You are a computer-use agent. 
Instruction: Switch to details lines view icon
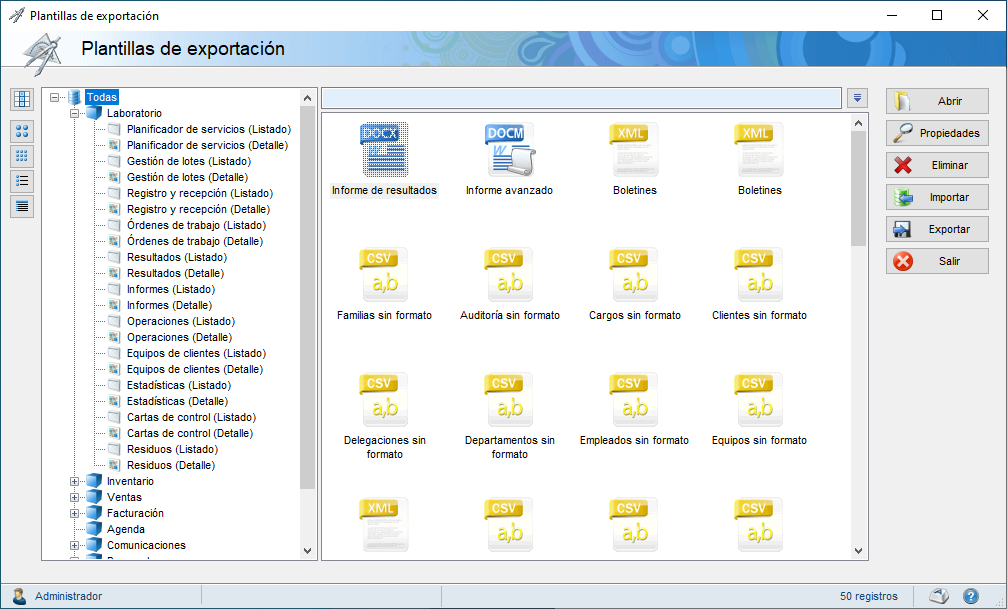pyautogui.click(x=22, y=206)
